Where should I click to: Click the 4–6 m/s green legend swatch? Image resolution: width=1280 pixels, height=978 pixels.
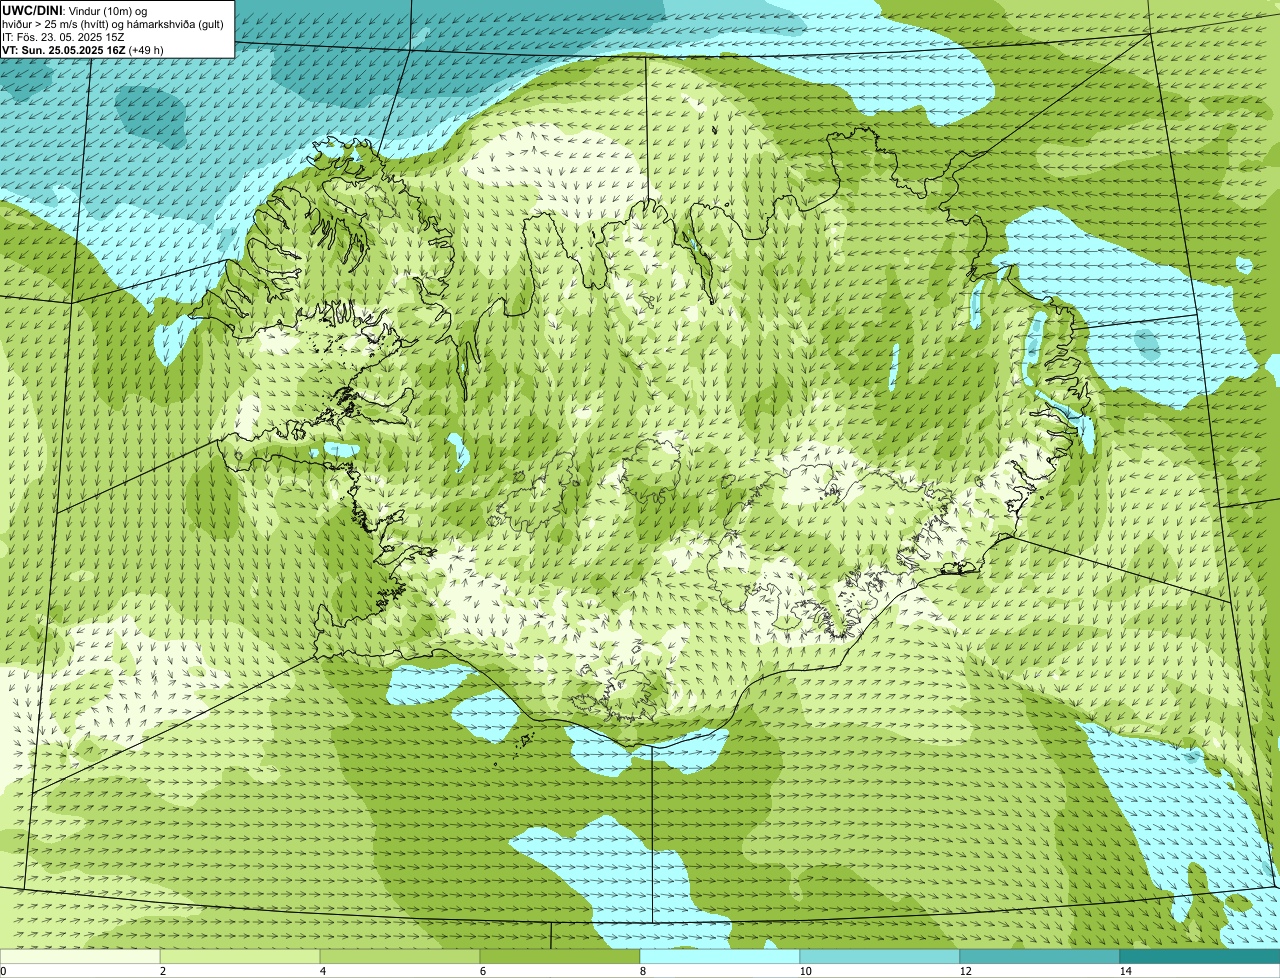pyautogui.click(x=400, y=956)
